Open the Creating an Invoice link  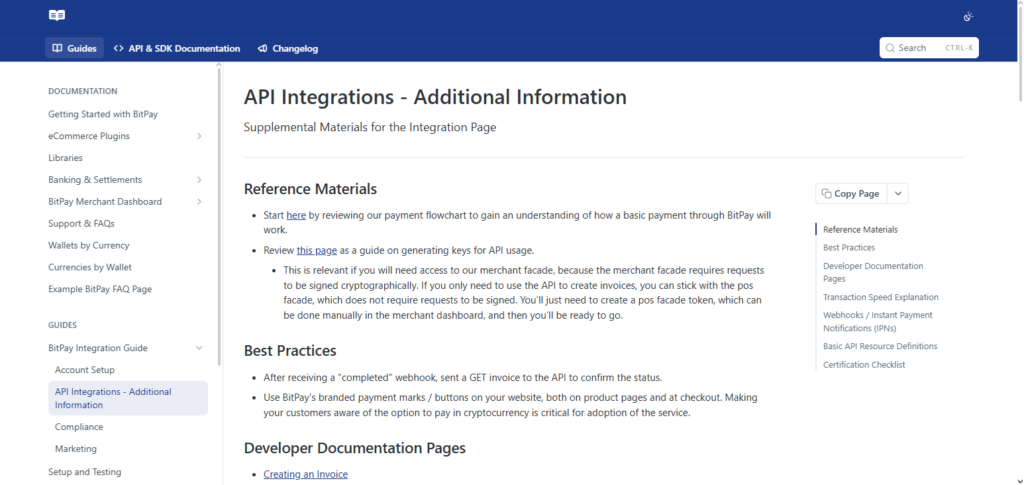click(x=306, y=475)
